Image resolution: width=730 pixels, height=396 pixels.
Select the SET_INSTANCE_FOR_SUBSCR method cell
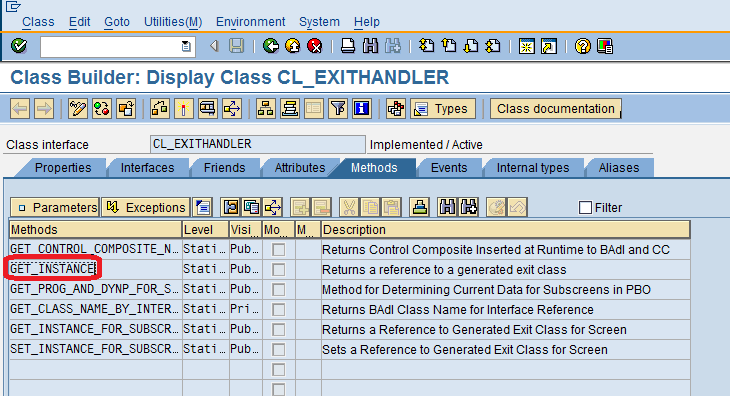click(95, 349)
